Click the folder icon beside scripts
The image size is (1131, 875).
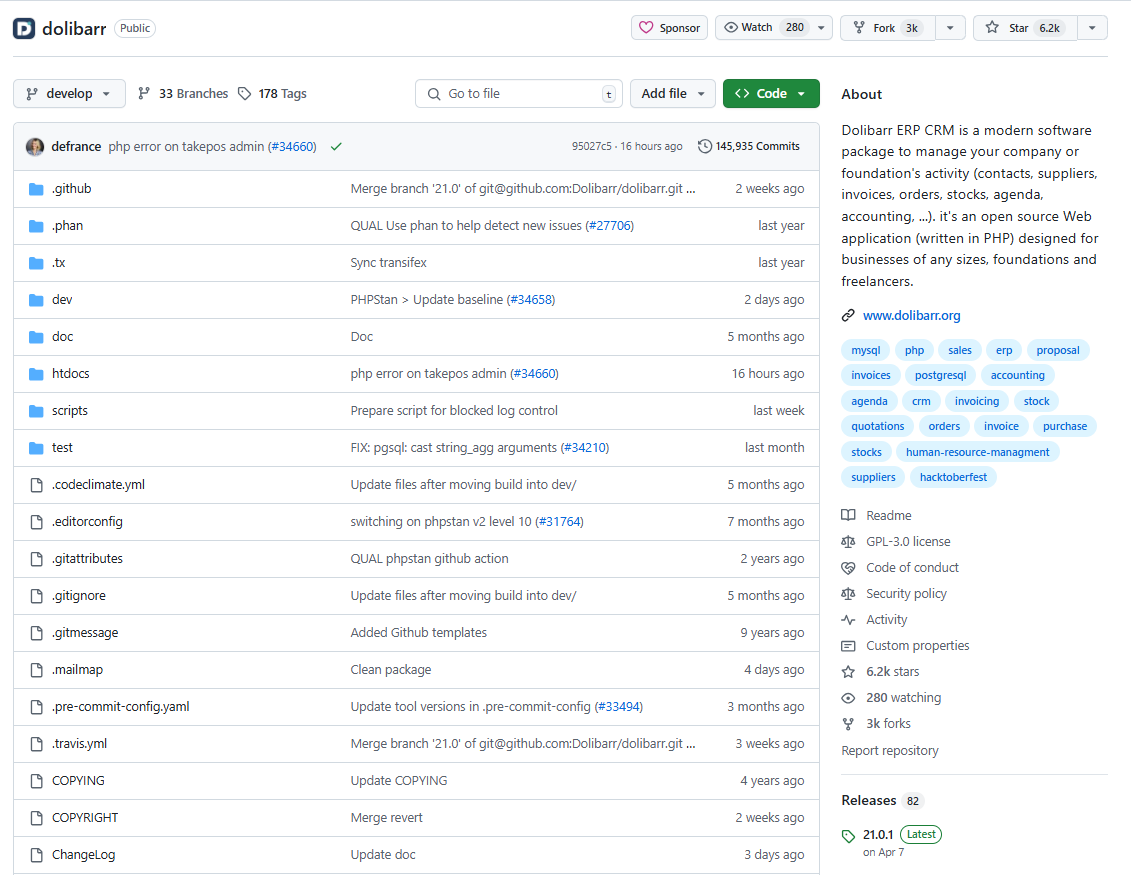click(x=36, y=411)
